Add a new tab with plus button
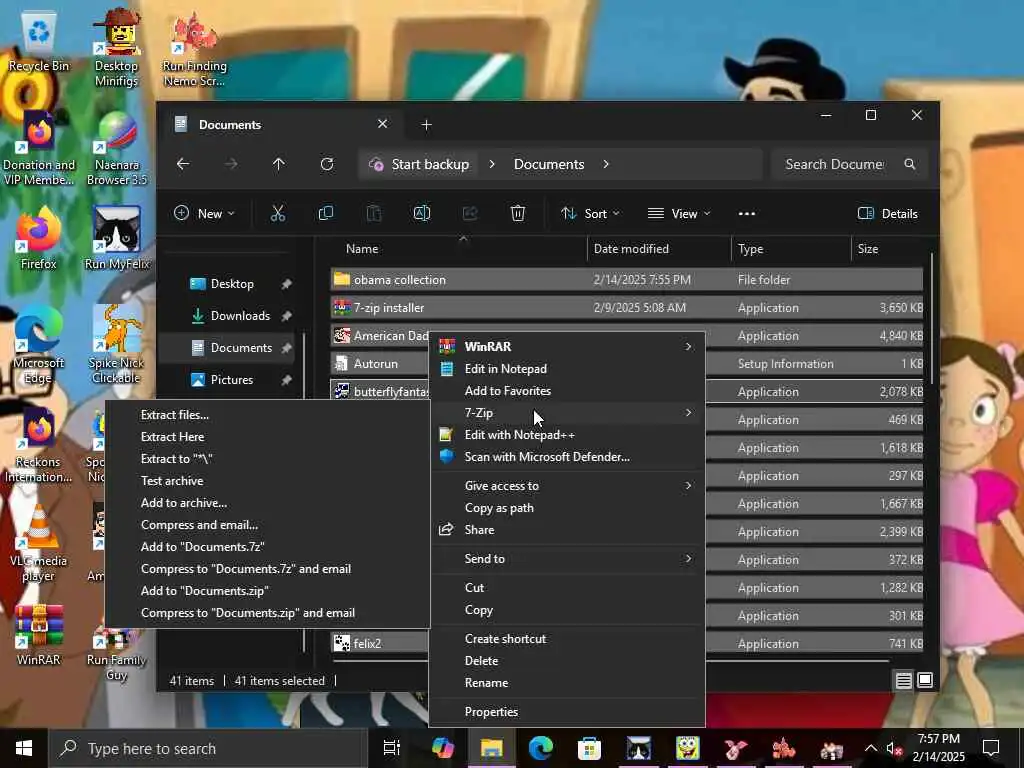Image resolution: width=1024 pixels, height=768 pixels. coord(426,125)
